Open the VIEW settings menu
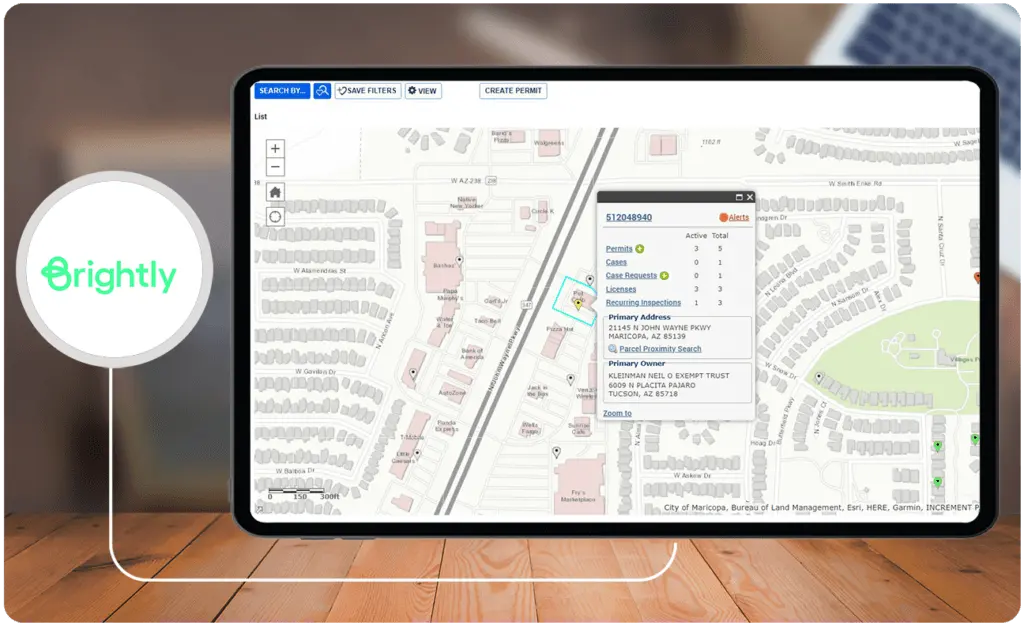This screenshot has height=626, width=1024. (423, 91)
